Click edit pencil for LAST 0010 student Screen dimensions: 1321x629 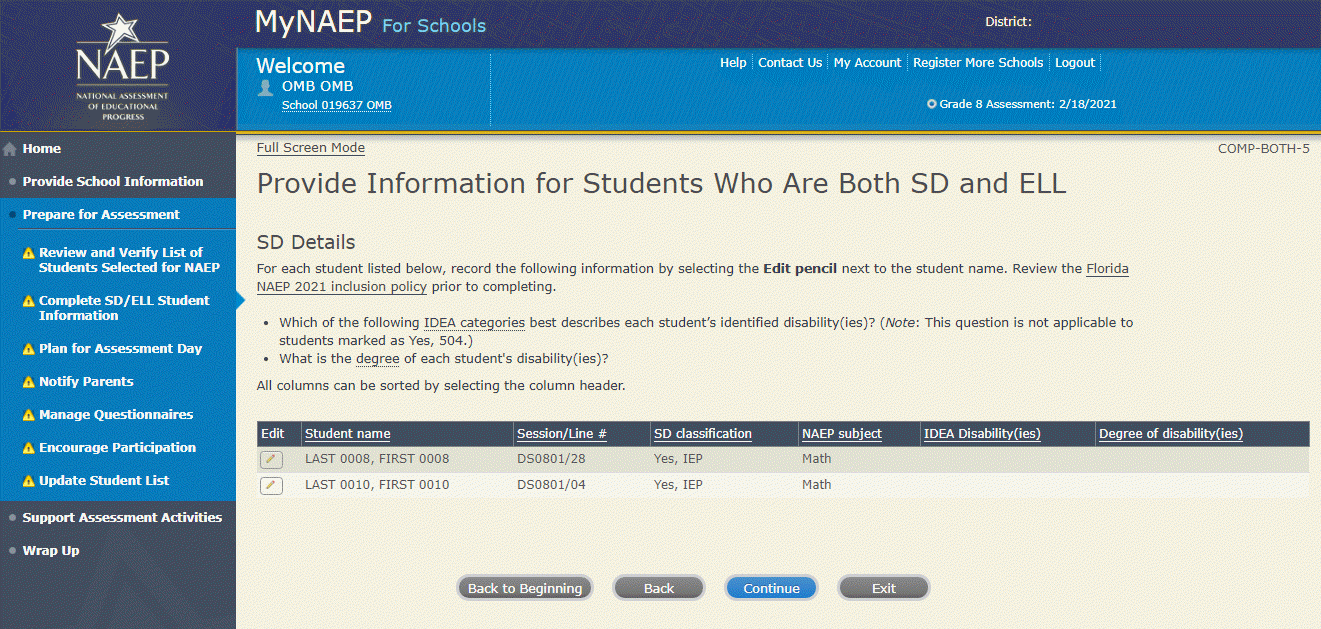pyautogui.click(x=271, y=486)
